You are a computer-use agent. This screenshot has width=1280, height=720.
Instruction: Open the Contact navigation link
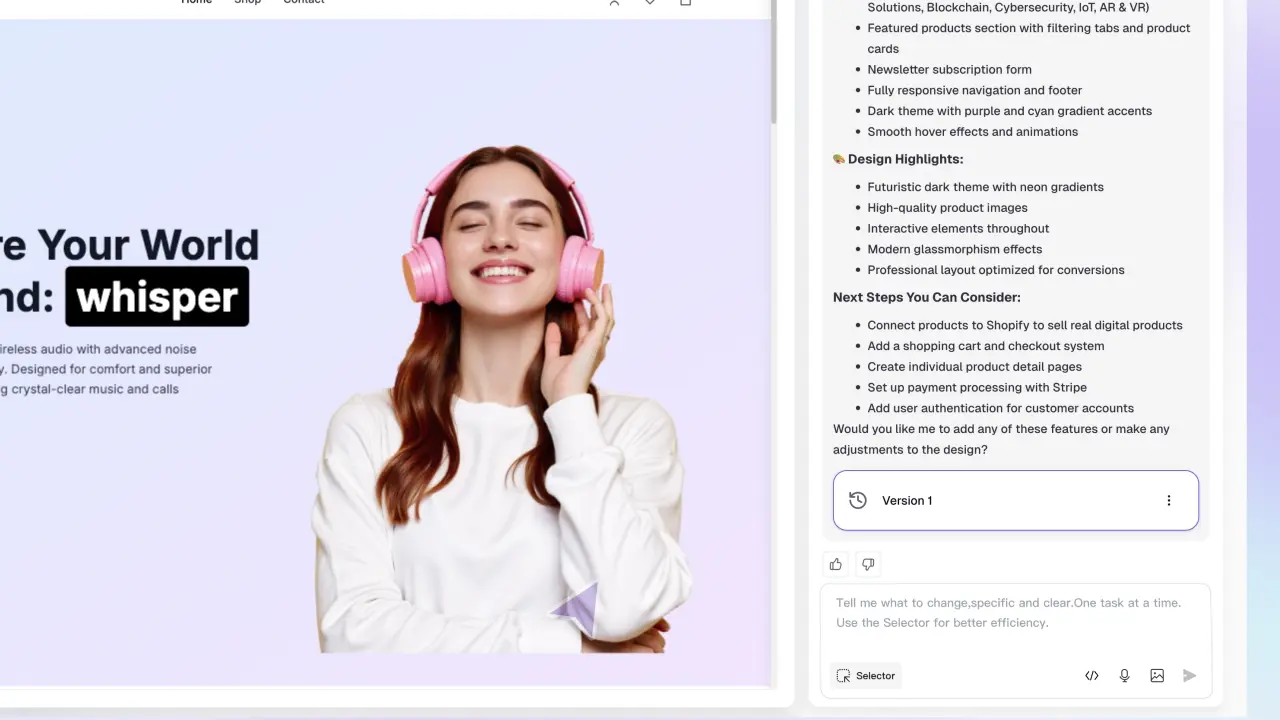point(303,3)
